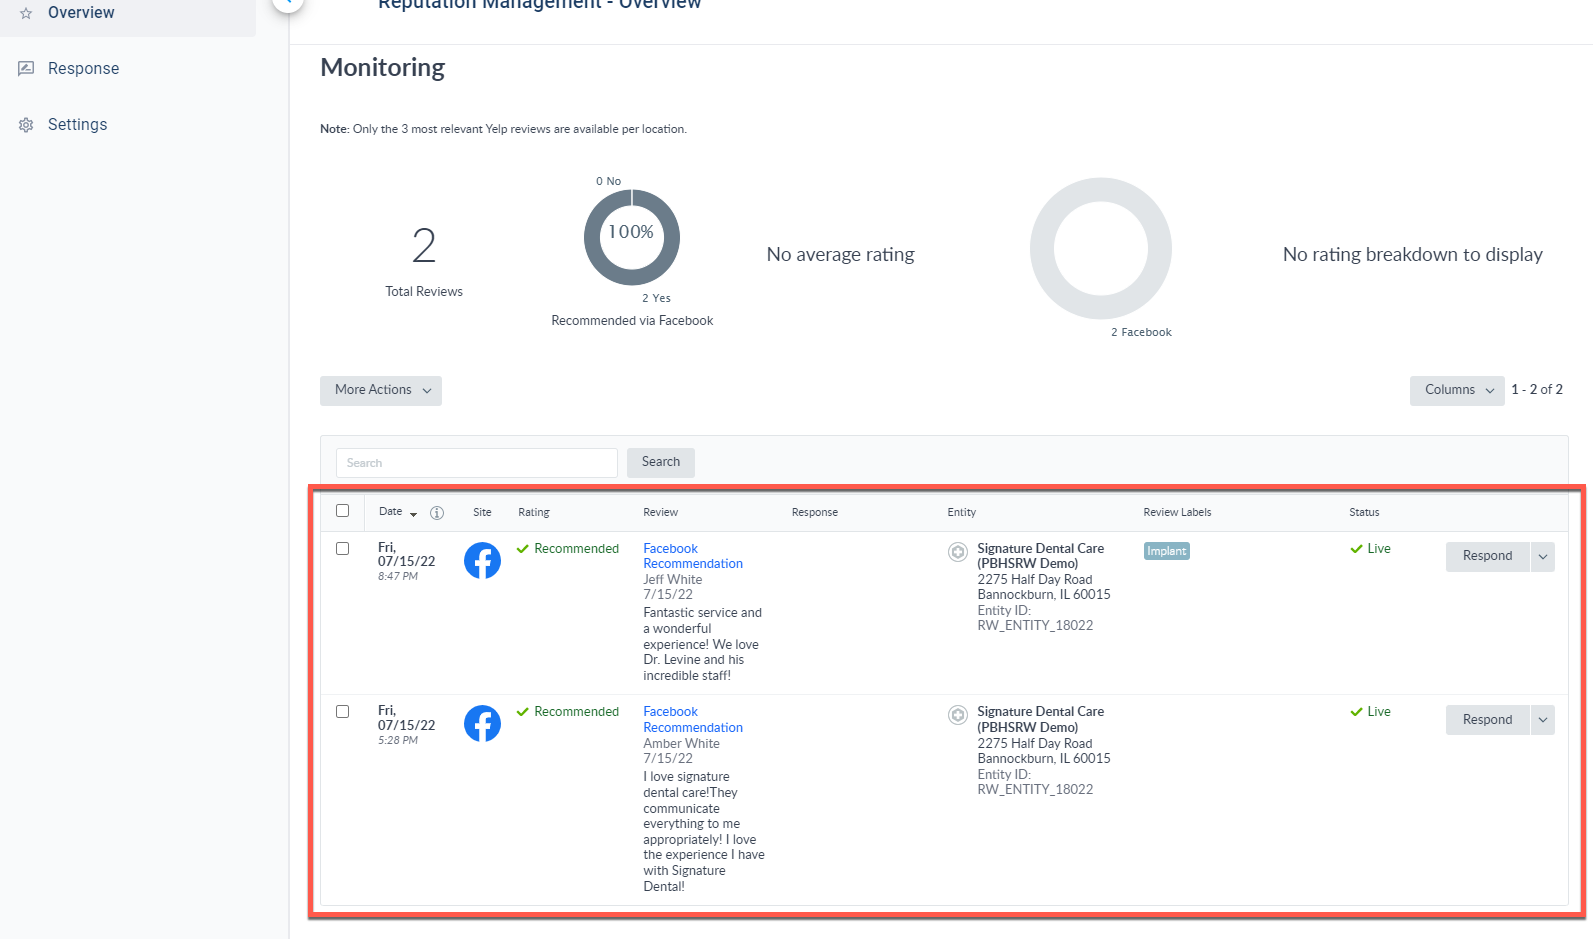Click the 2 Facebook site donut chart
The height and width of the screenshot is (939, 1593).
[1101, 249]
